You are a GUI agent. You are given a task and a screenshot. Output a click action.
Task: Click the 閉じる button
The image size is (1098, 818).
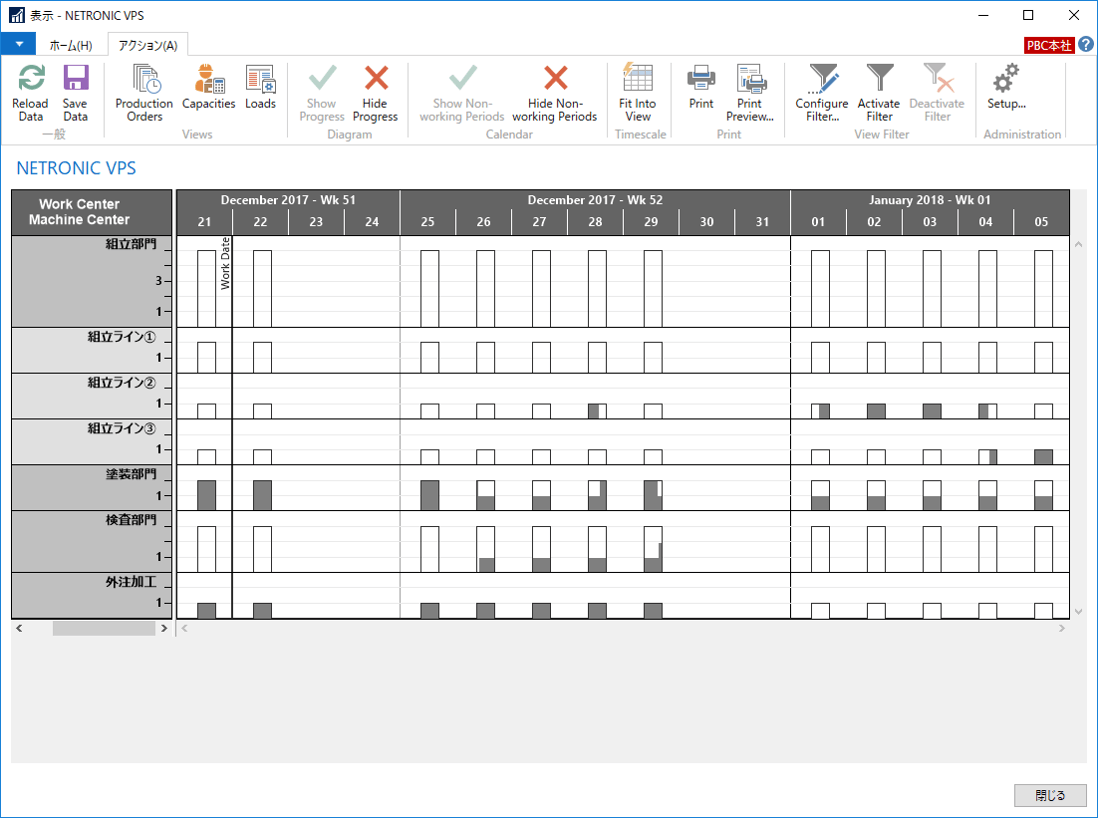(x=1050, y=796)
